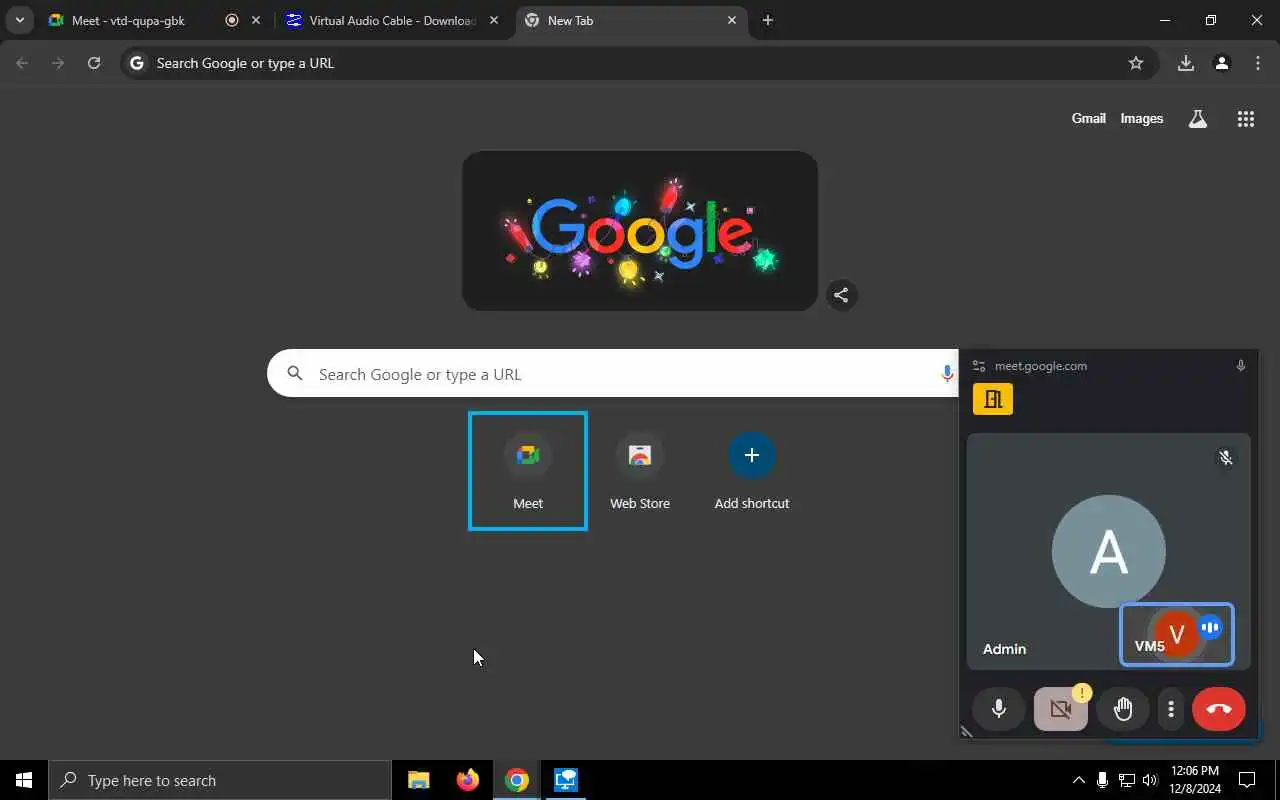This screenshot has height=800, width=1280.
Task: Click the tray microphone icon
Action: click(x=1102, y=780)
